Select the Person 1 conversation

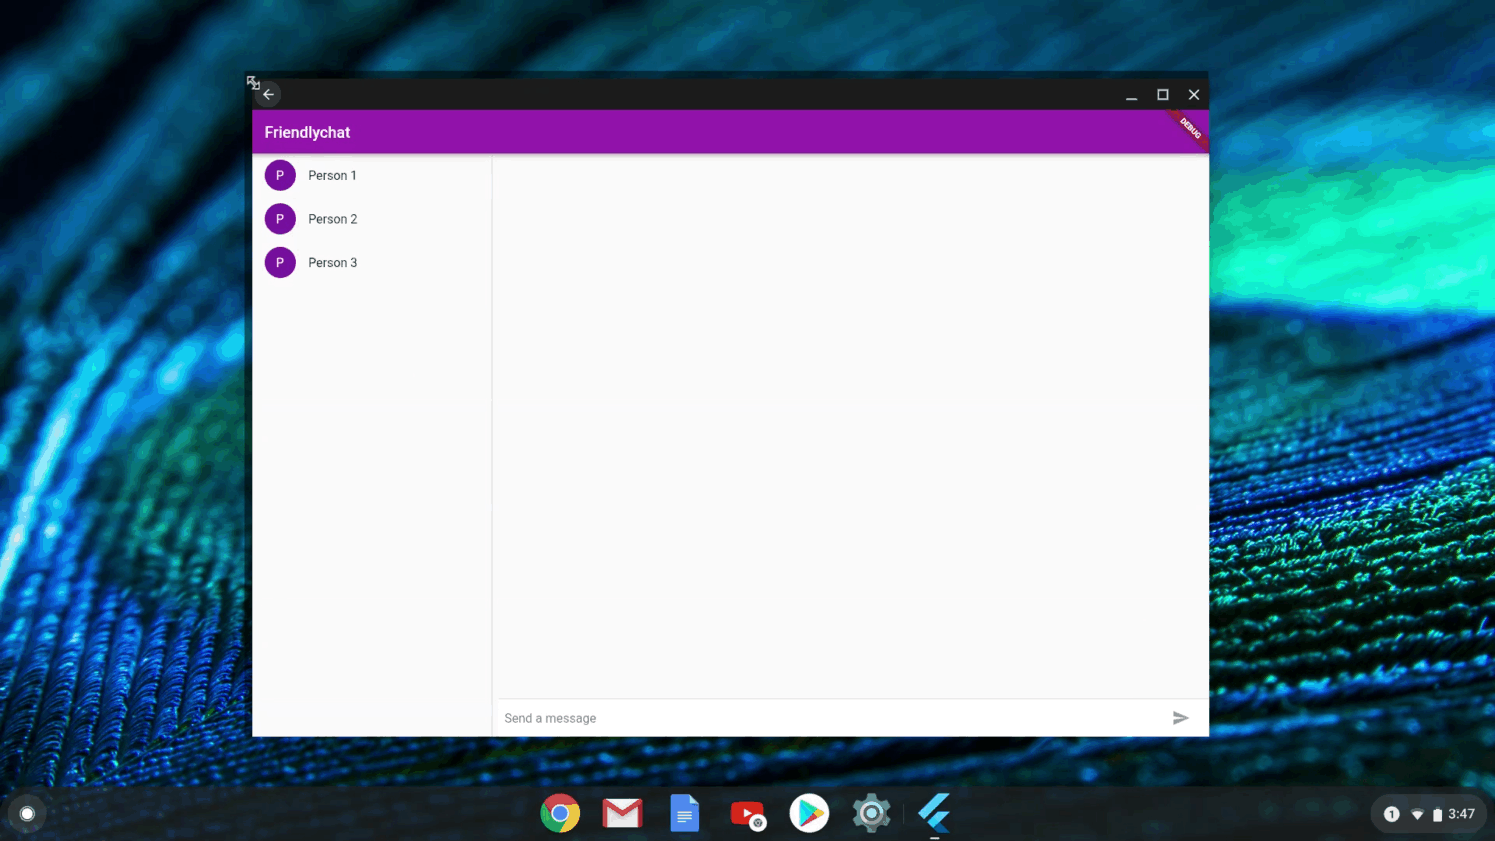[x=332, y=176]
